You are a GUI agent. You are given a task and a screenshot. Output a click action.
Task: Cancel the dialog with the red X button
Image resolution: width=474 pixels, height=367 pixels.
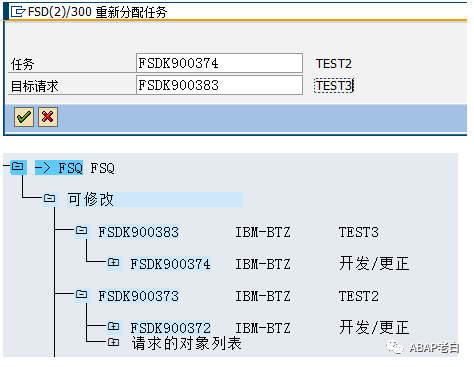(x=48, y=117)
